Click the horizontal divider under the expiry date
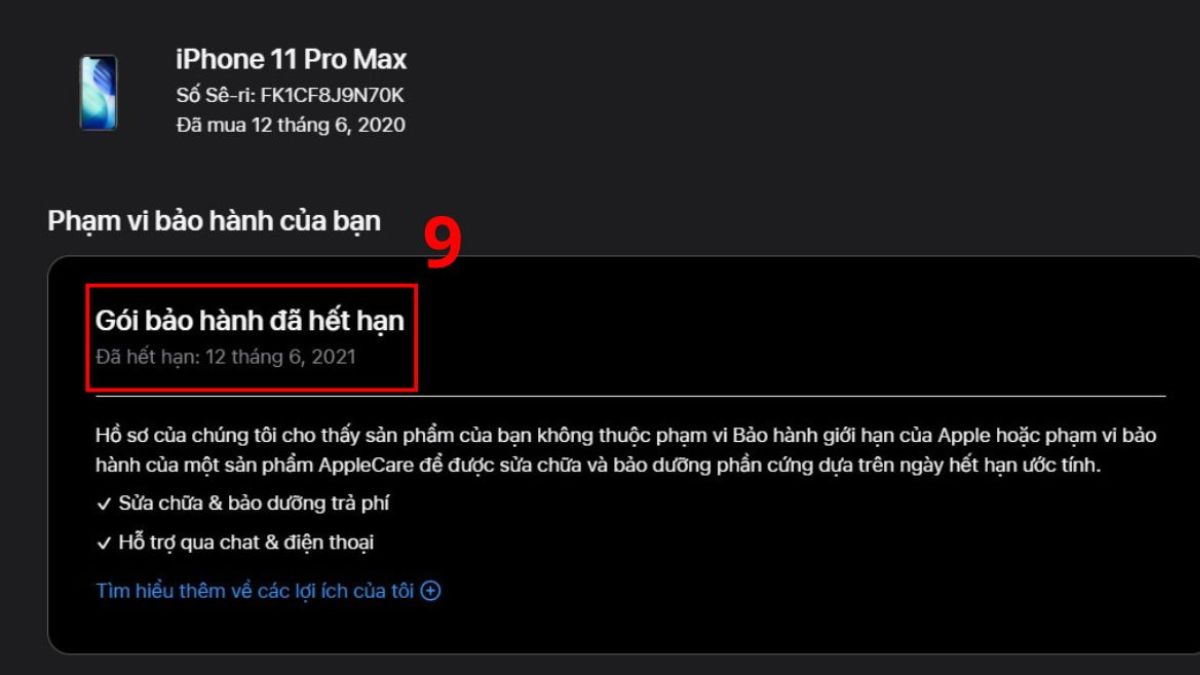The width and height of the screenshot is (1200, 675). [x=630, y=397]
